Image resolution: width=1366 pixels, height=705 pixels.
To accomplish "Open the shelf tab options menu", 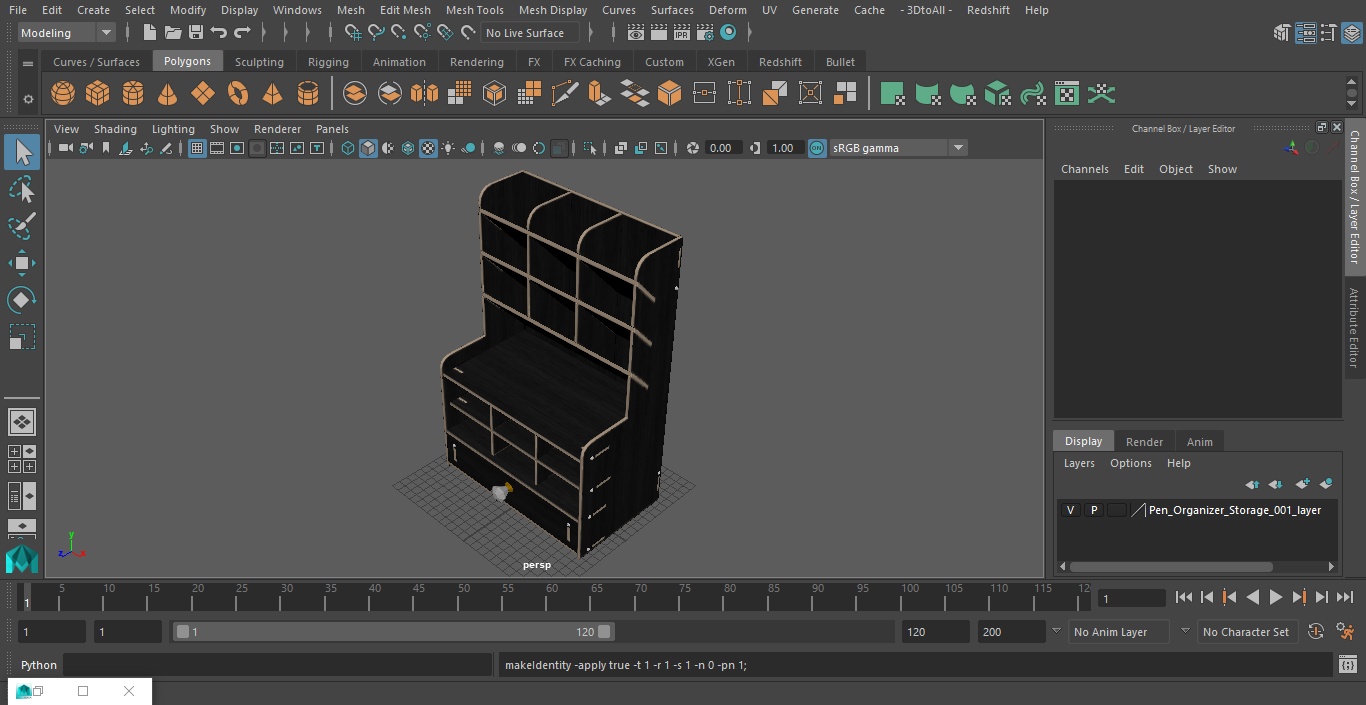I will pos(27,63).
